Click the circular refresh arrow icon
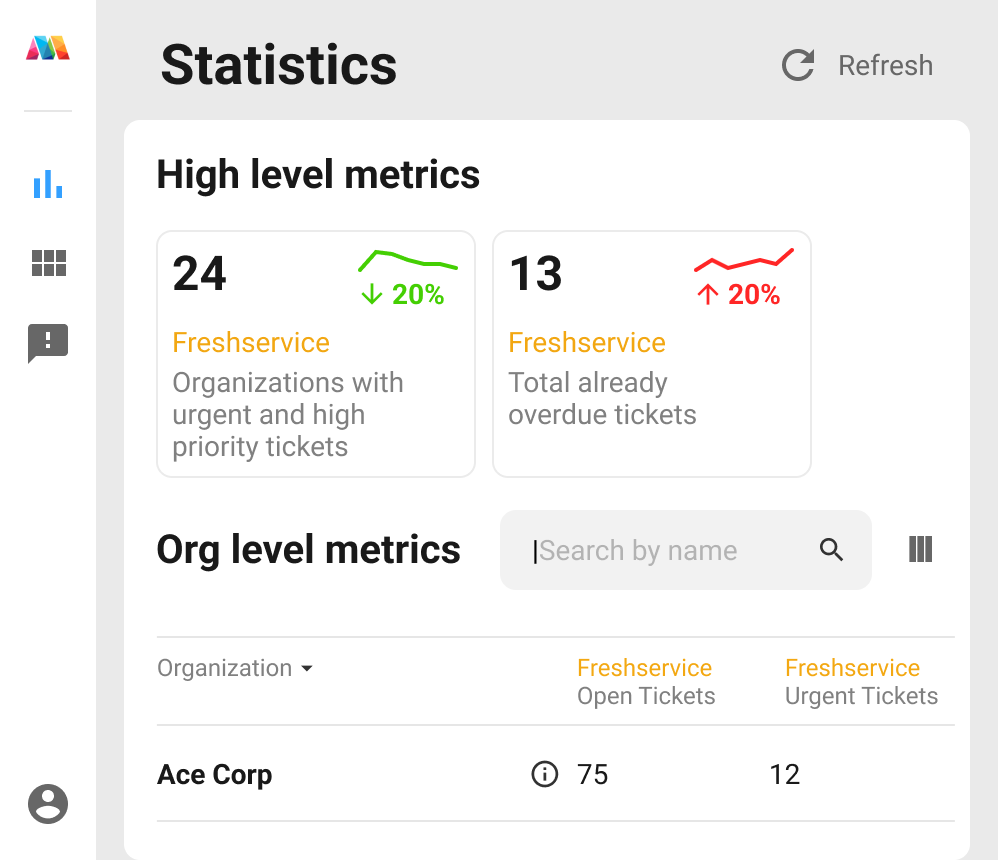Viewport: 998px width, 860px height. (x=798, y=66)
